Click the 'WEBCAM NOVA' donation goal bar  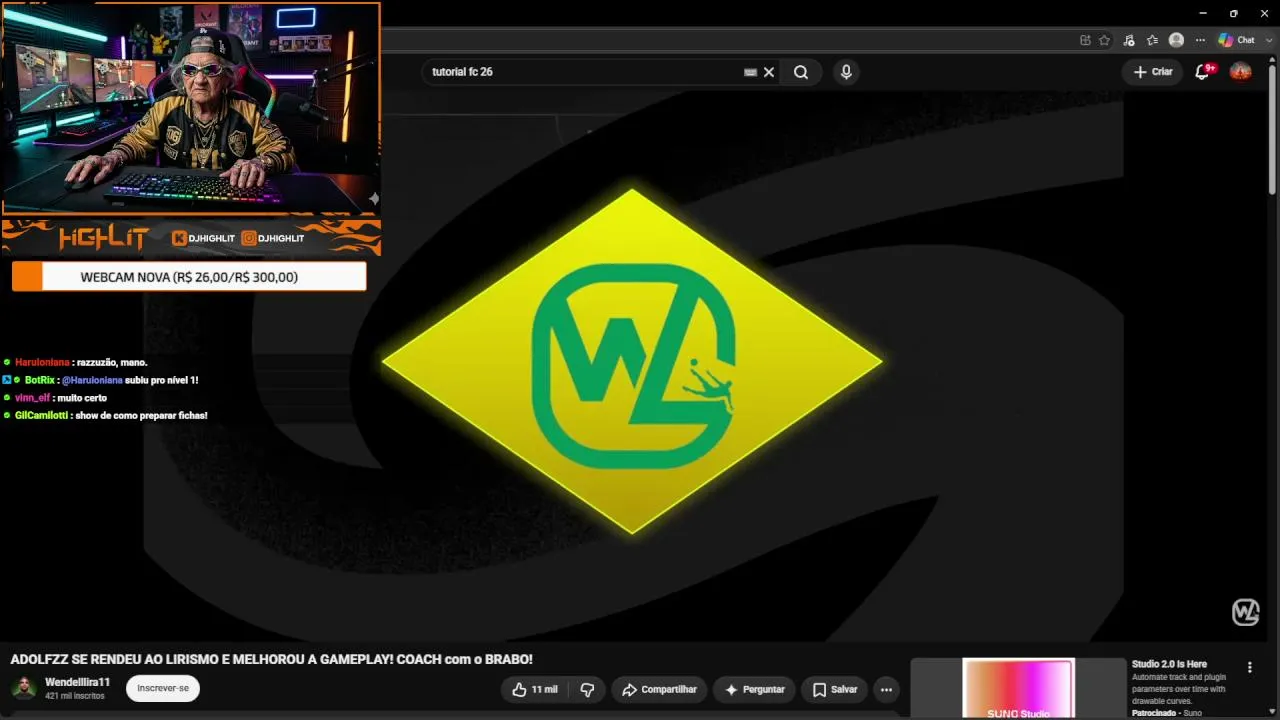click(x=189, y=277)
